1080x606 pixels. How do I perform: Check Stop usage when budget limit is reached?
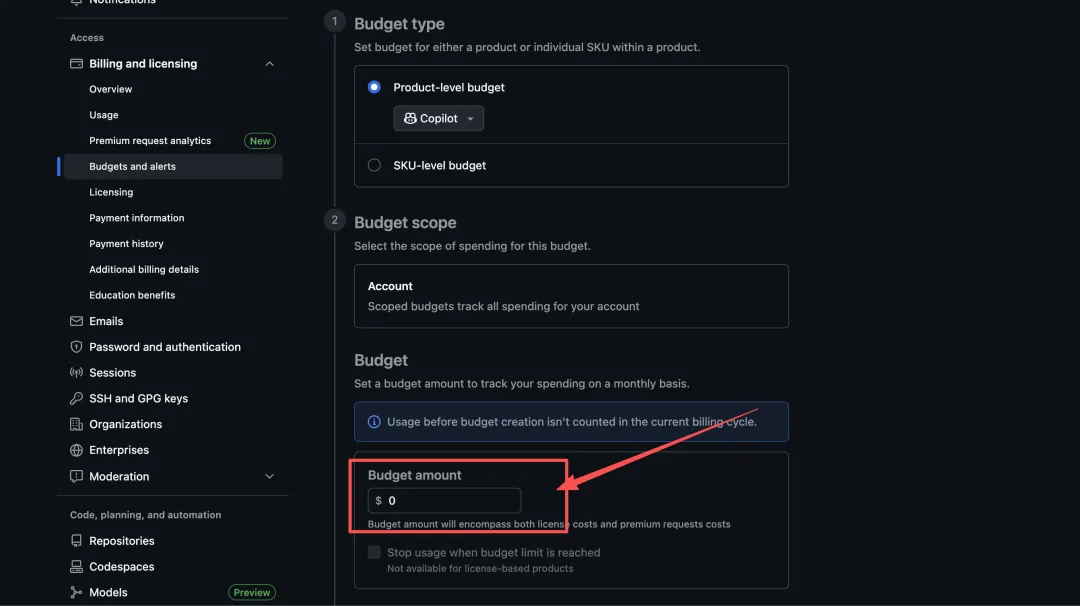pos(375,552)
